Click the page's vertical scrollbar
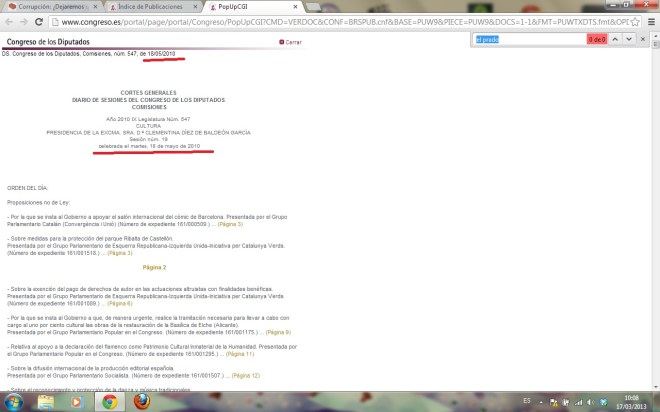This screenshot has height=412, width=660. pyautogui.click(x=655, y=200)
